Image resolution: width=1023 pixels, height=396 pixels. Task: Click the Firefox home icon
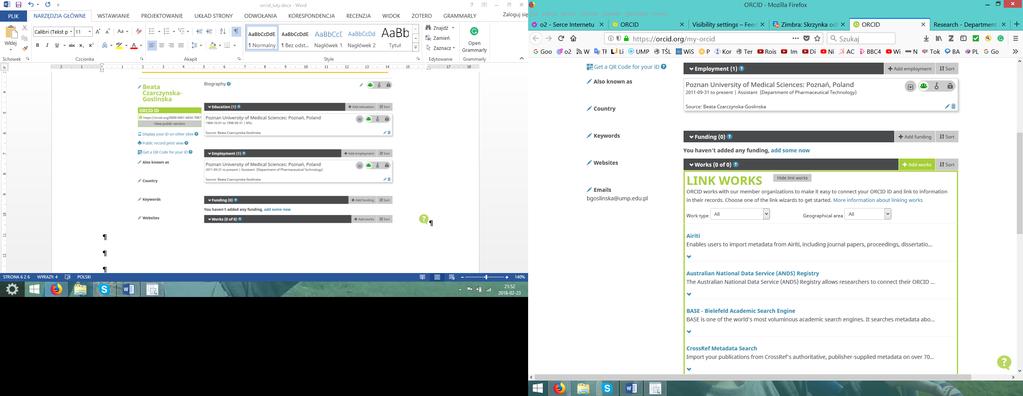click(573, 38)
